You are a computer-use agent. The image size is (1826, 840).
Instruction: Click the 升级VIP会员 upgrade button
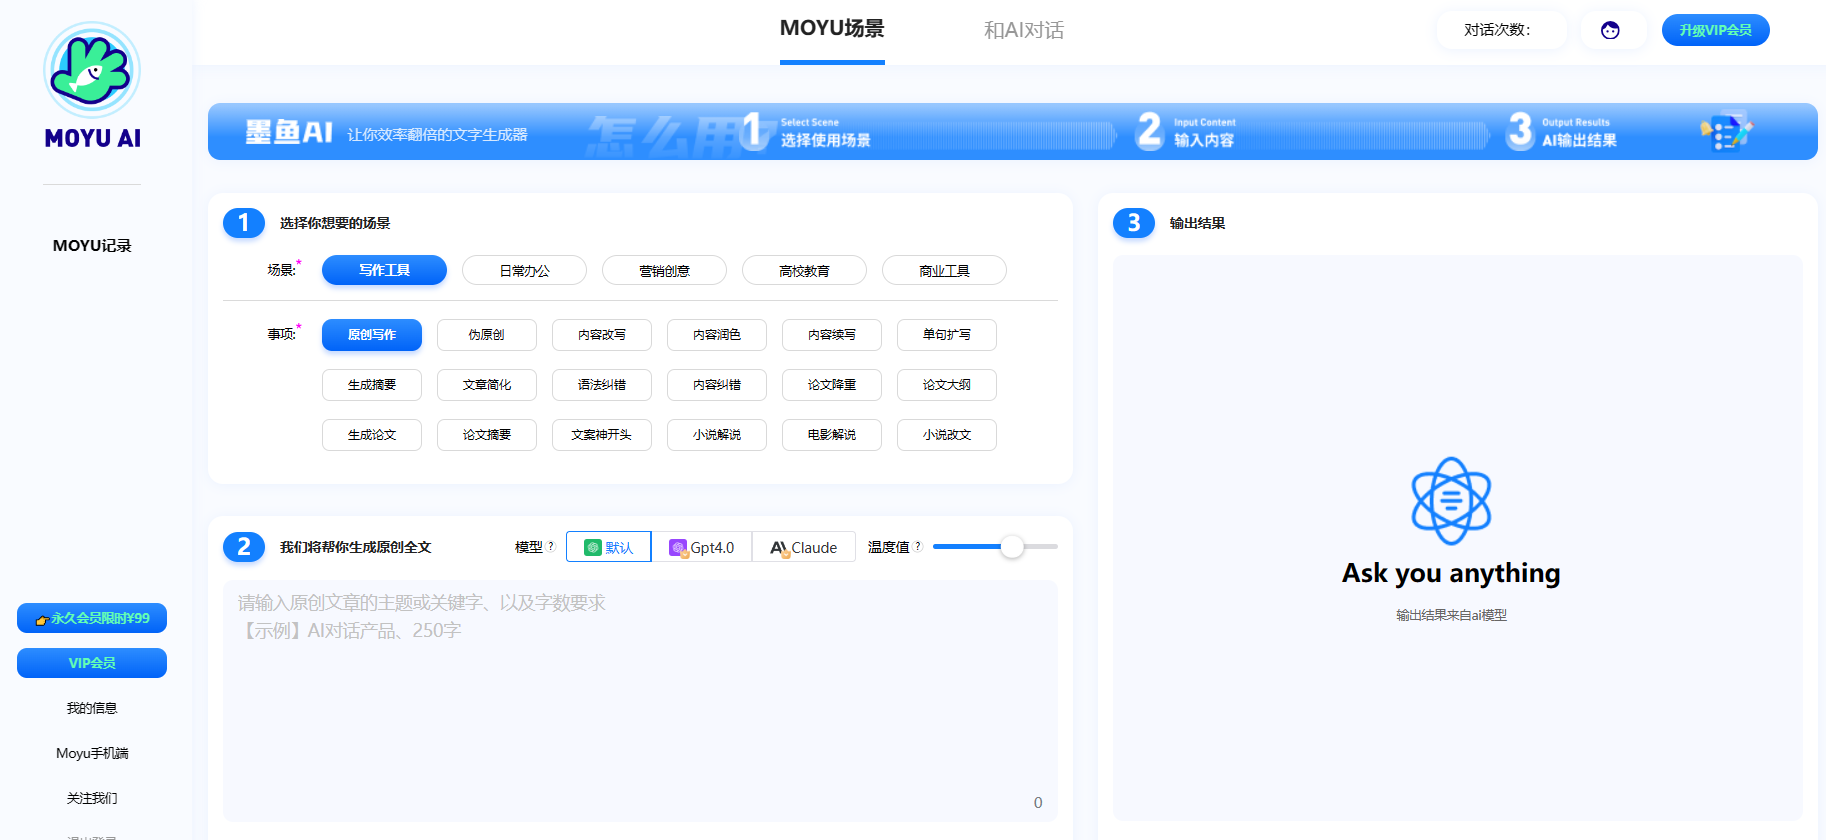[1715, 30]
